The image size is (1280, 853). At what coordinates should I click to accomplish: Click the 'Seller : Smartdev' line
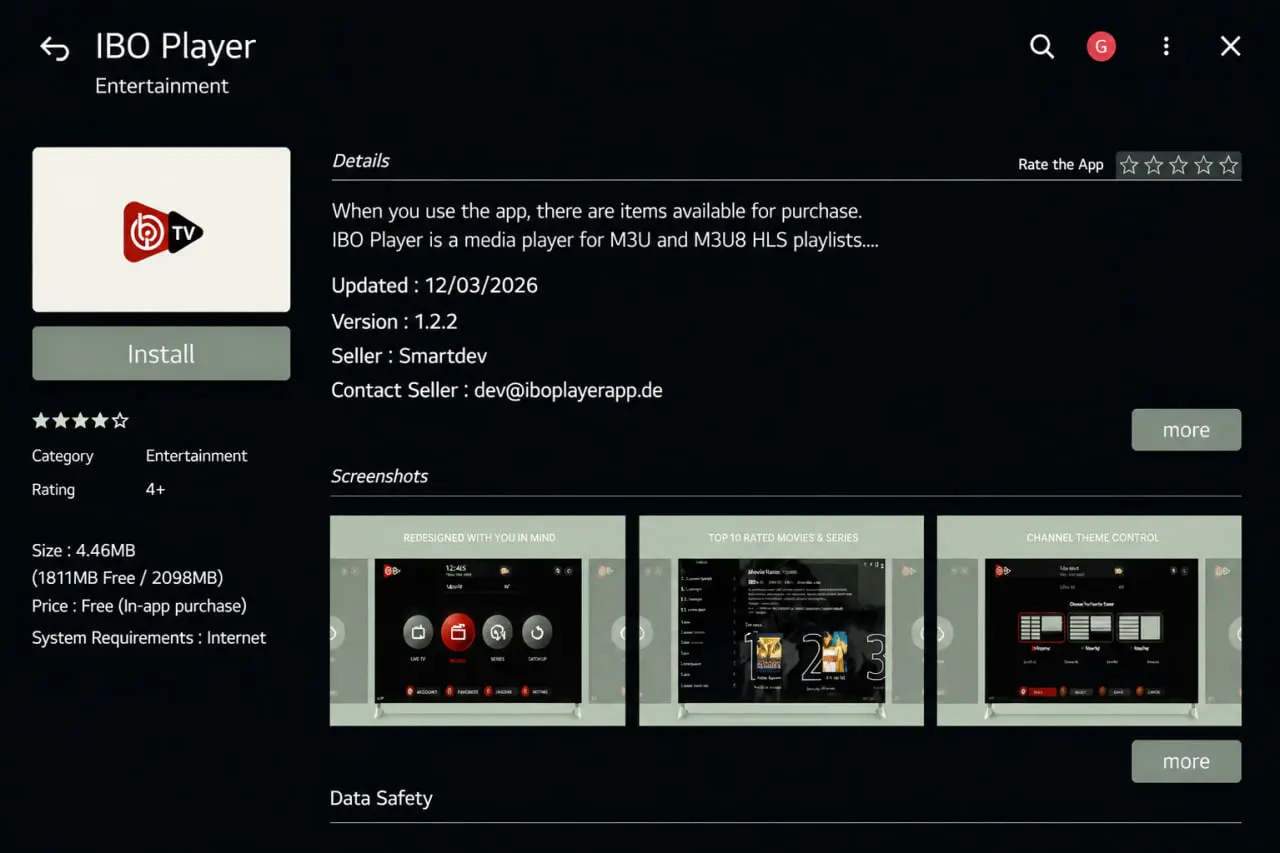409,356
